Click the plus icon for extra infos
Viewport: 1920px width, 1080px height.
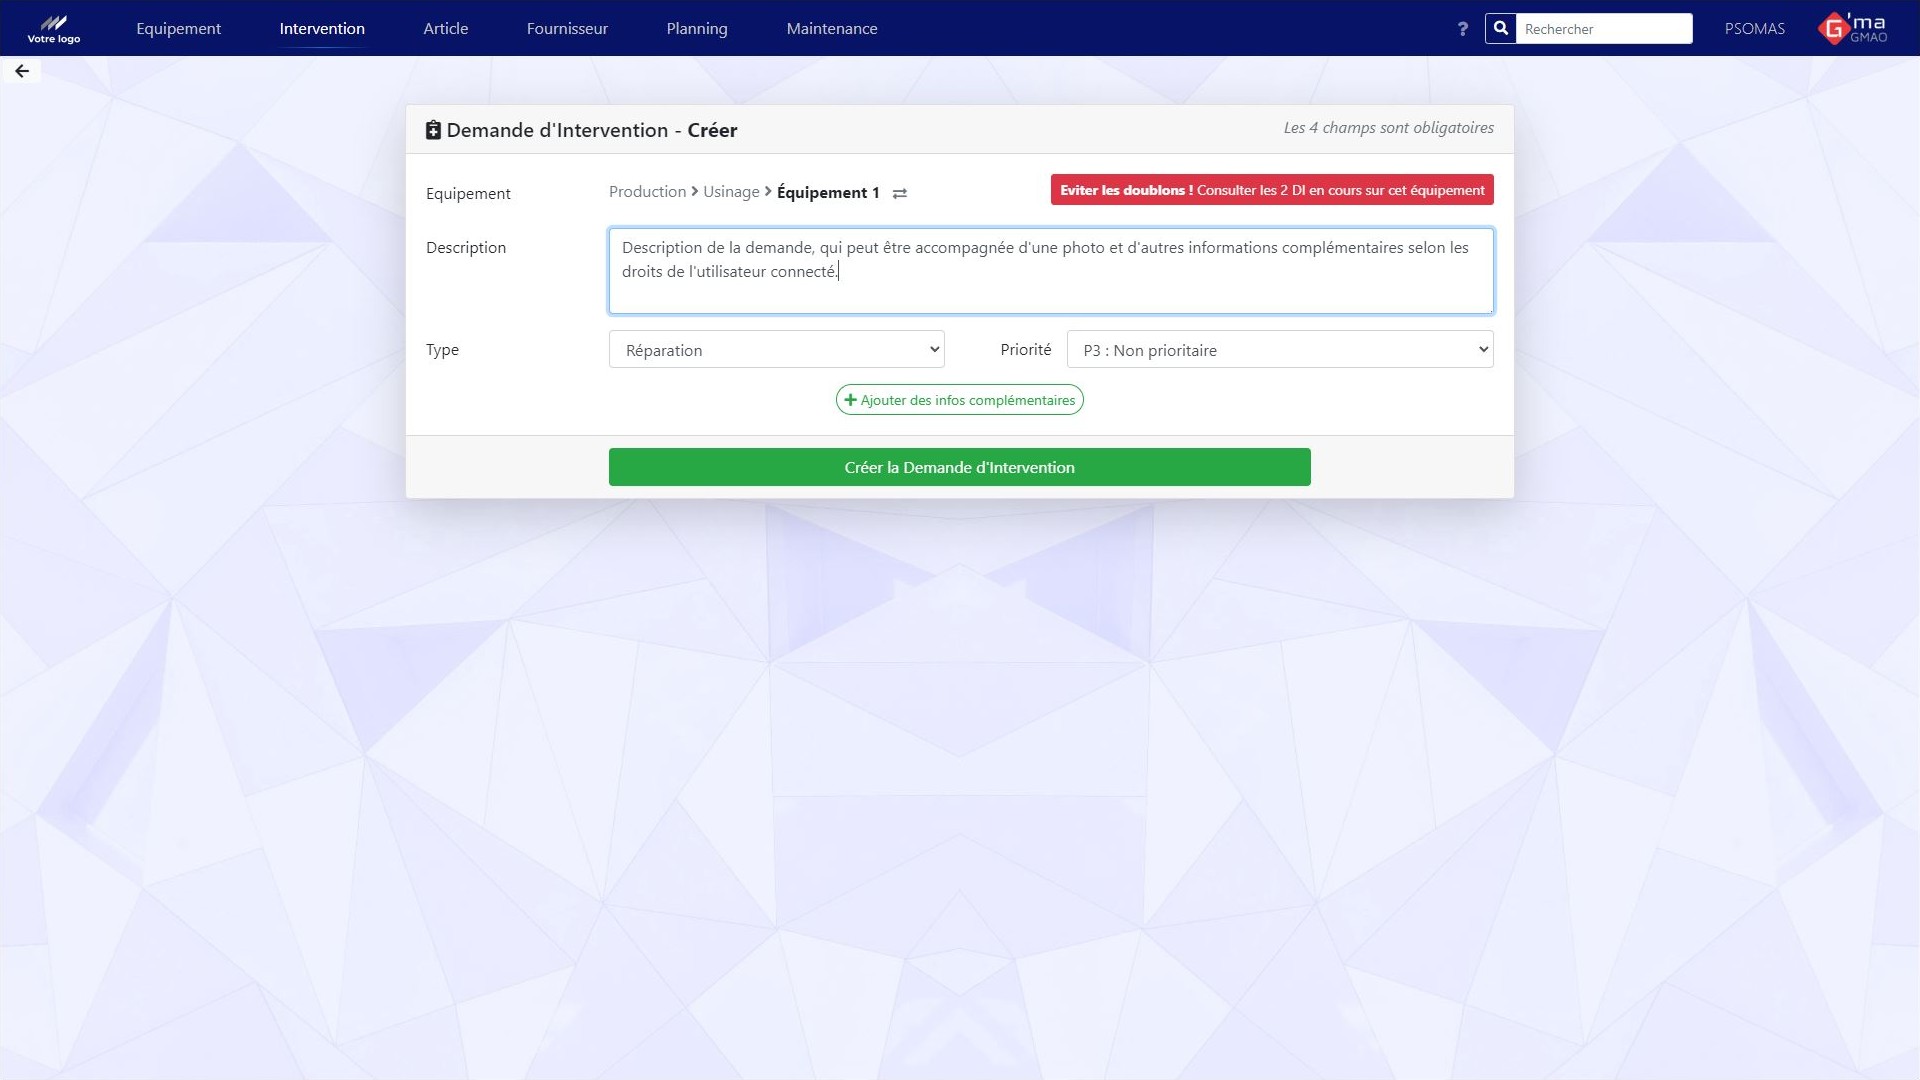850,400
